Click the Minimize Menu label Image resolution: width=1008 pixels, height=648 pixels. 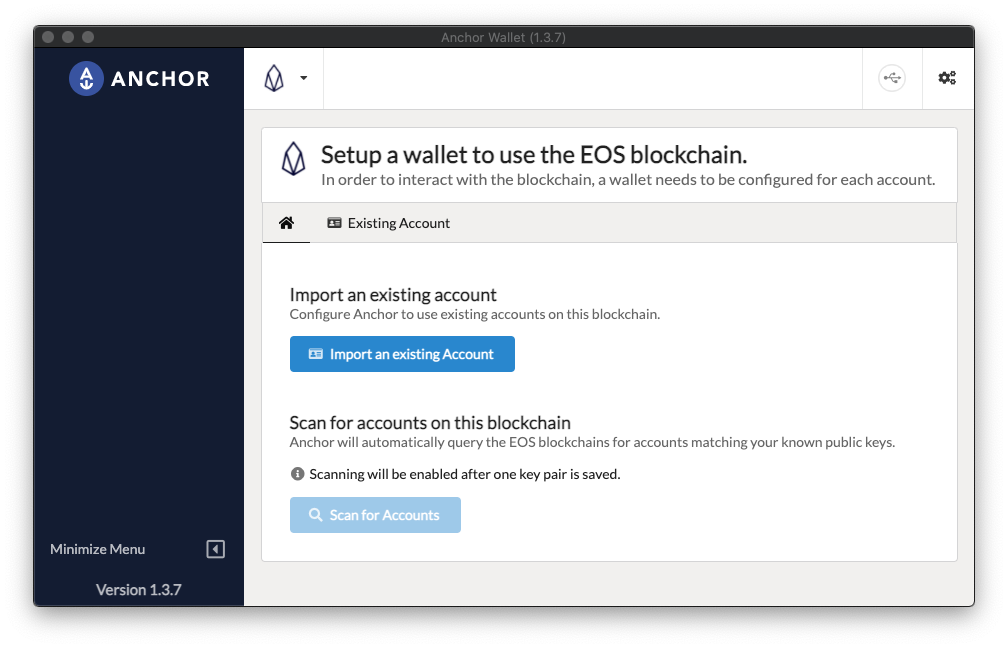pos(98,549)
